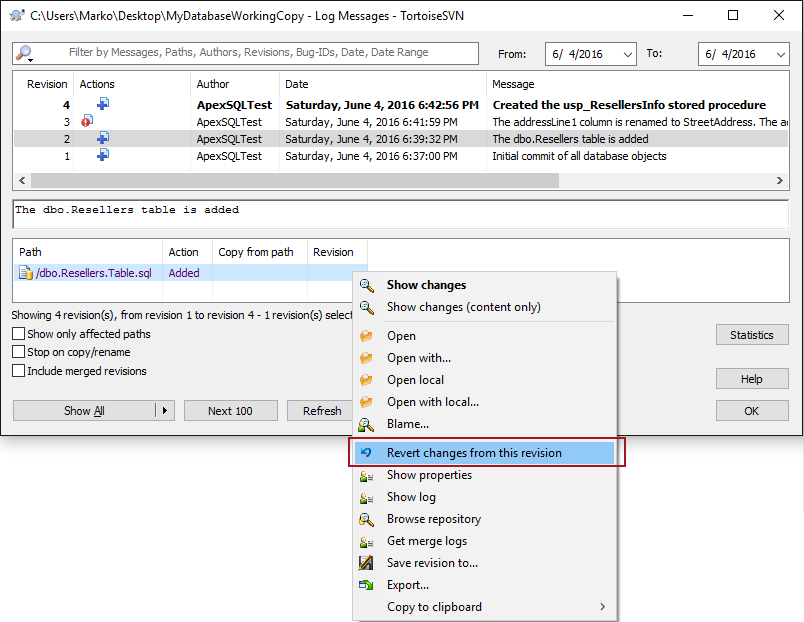Screen dimensions: 804x622
Task: Open the To date dropdown
Action: [x=780, y=54]
